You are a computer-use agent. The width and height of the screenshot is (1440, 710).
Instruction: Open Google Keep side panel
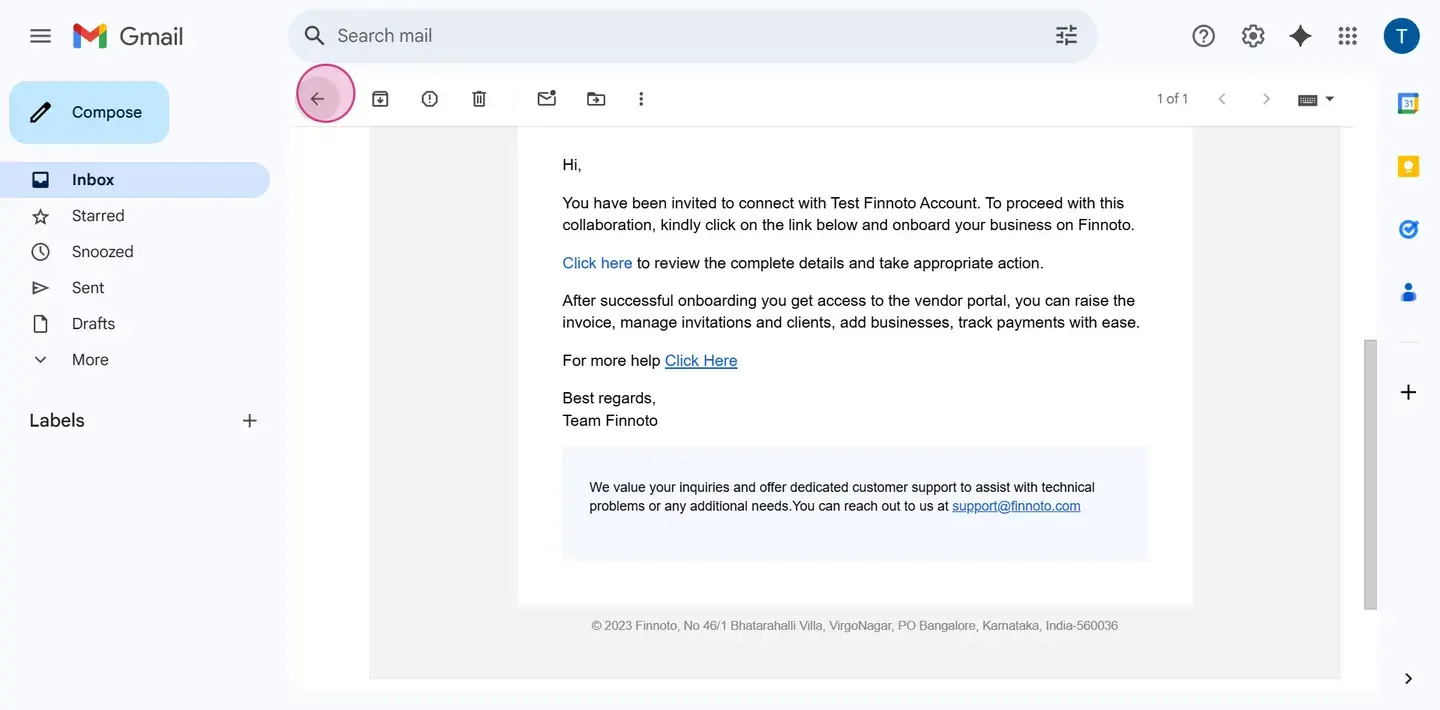[1408, 166]
